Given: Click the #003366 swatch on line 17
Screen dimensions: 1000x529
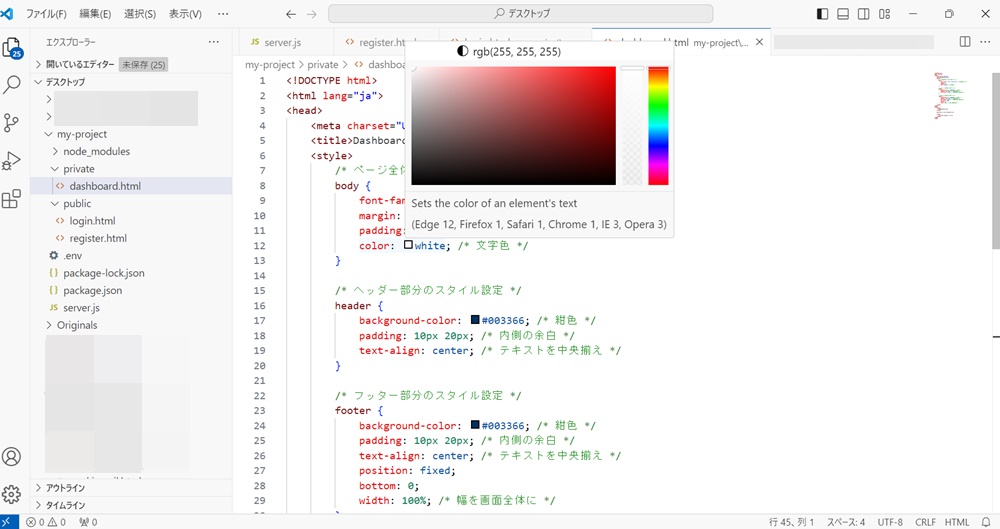Looking at the screenshot, I should tap(475, 320).
